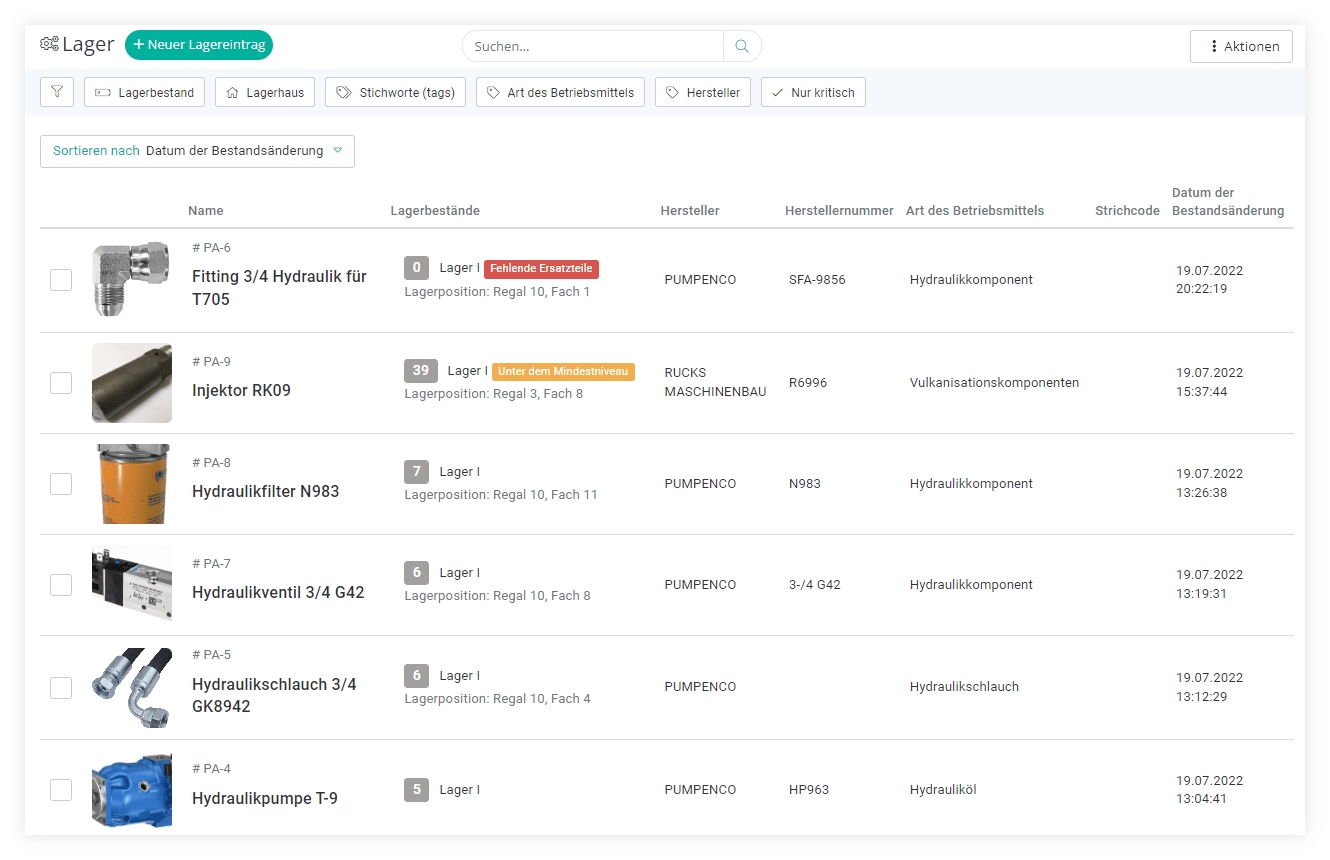The height and width of the screenshot is (860, 1330).
Task: Open the Hydraulikventil 3/4 G42 entry
Action: pyautogui.click(x=278, y=592)
